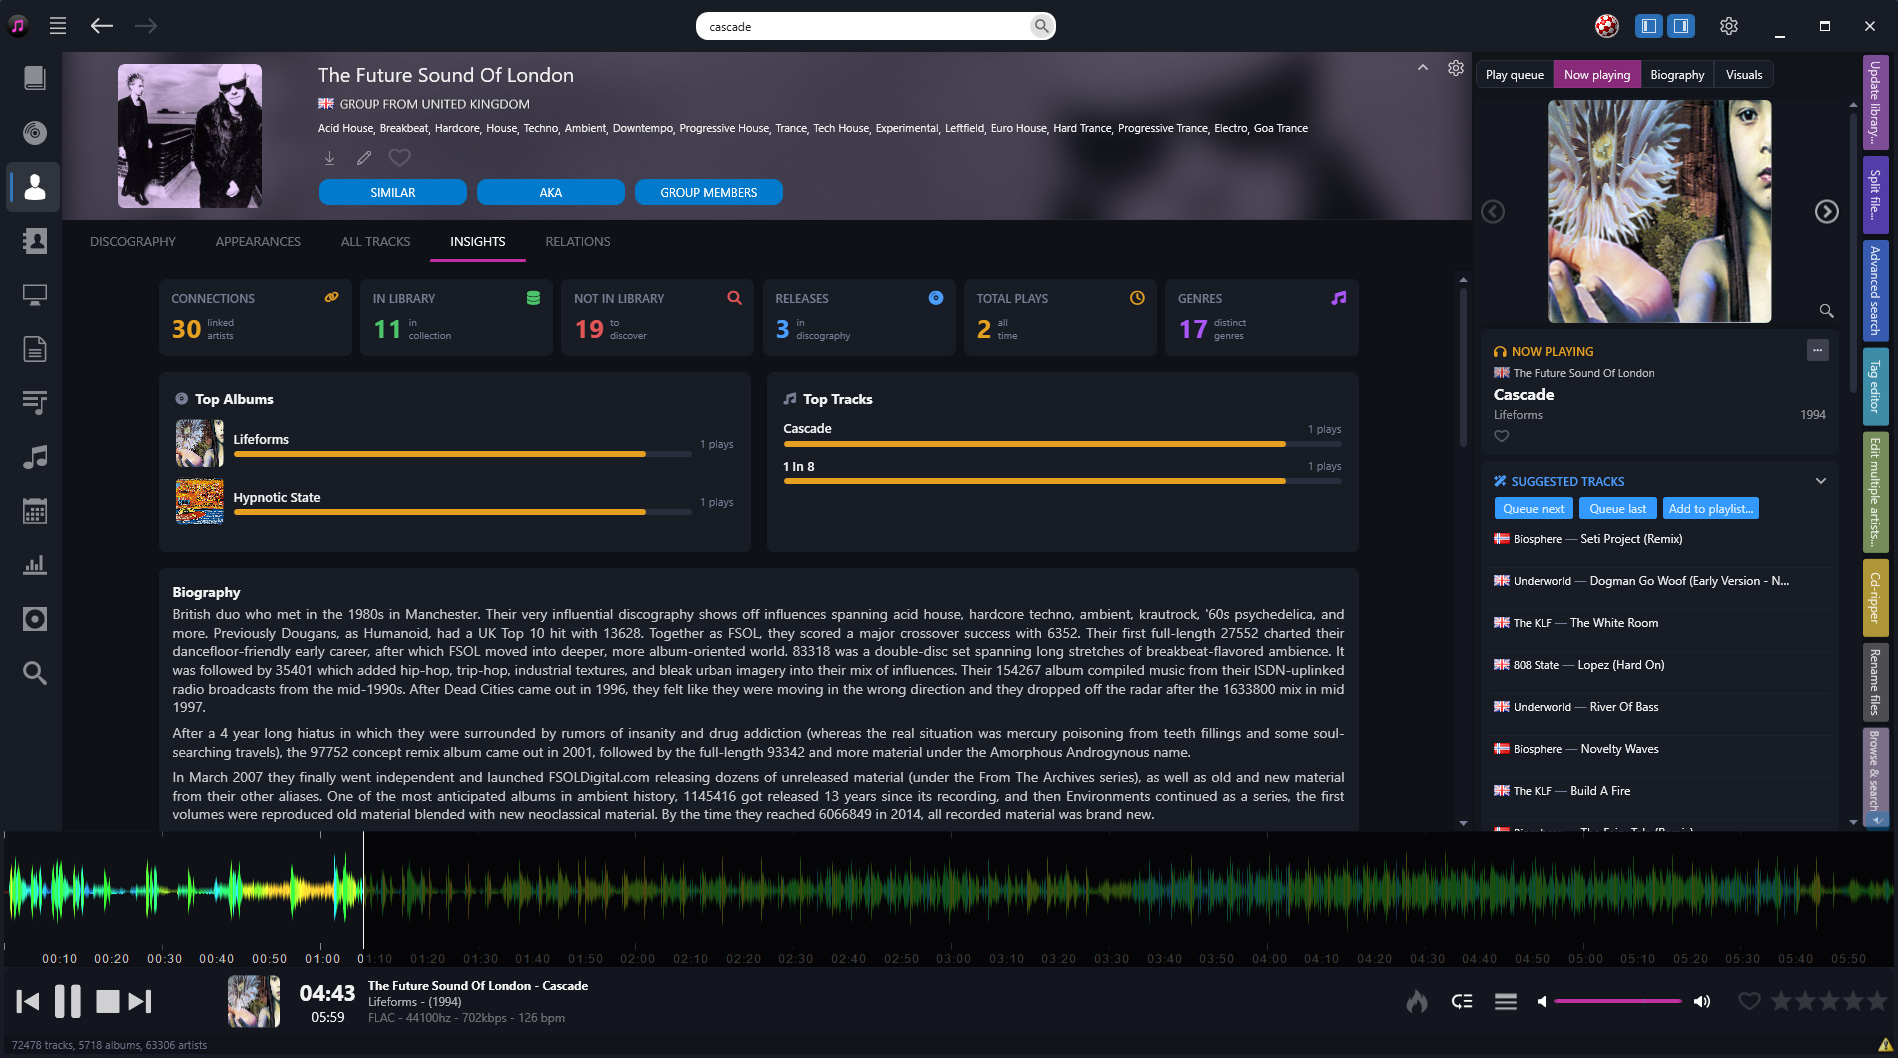Screen dimensions: 1898x1058
Task: Pause the playing track
Action: pos(68,1001)
